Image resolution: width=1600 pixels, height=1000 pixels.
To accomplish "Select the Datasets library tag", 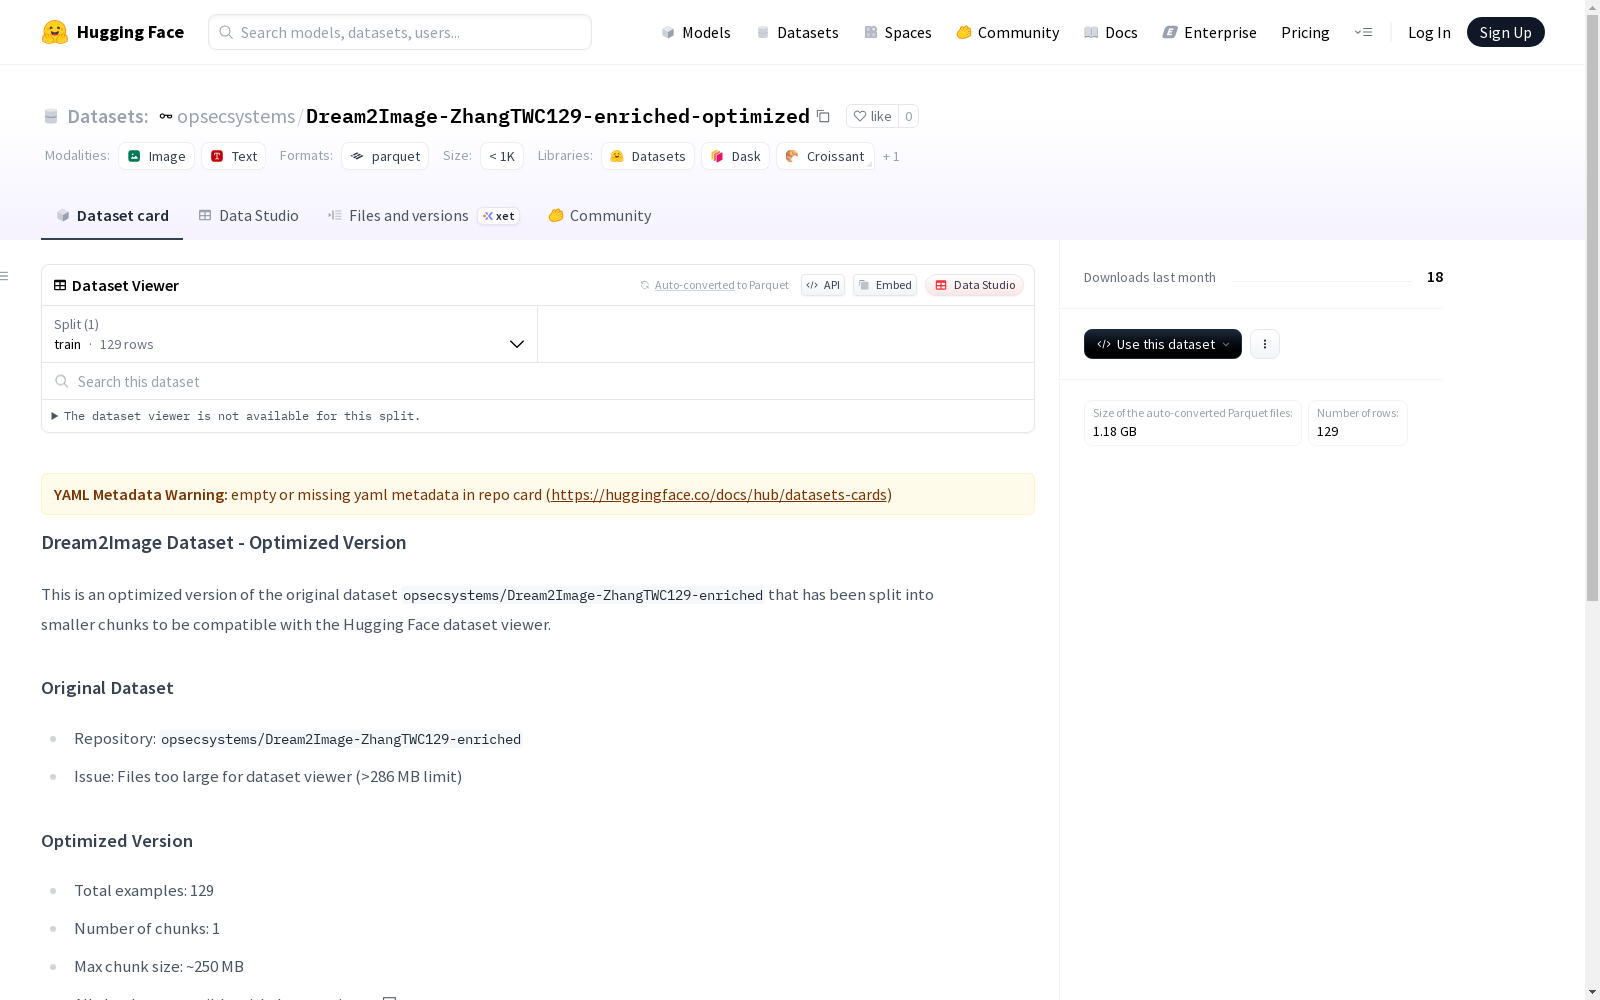I will 648,156.
